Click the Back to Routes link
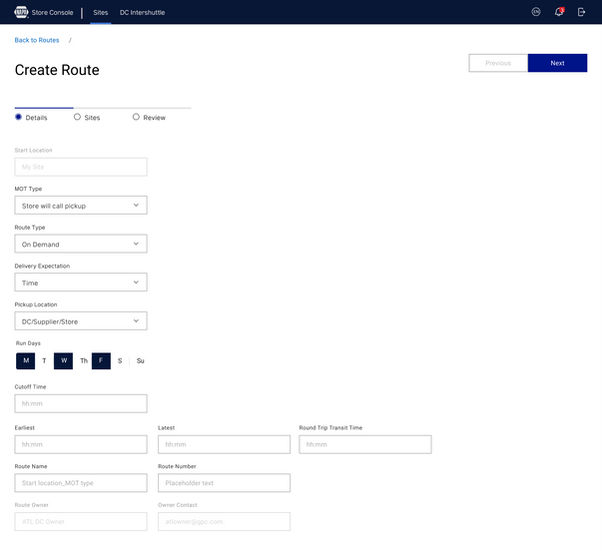 (x=37, y=40)
